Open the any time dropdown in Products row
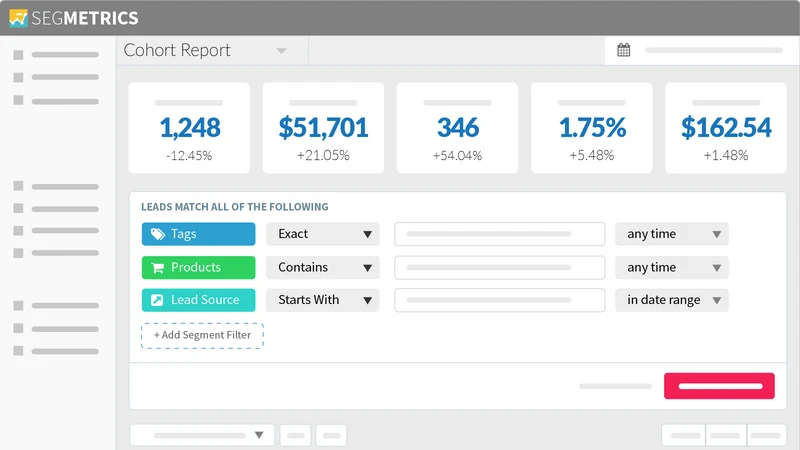The width and height of the screenshot is (800, 450). pyautogui.click(x=671, y=268)
